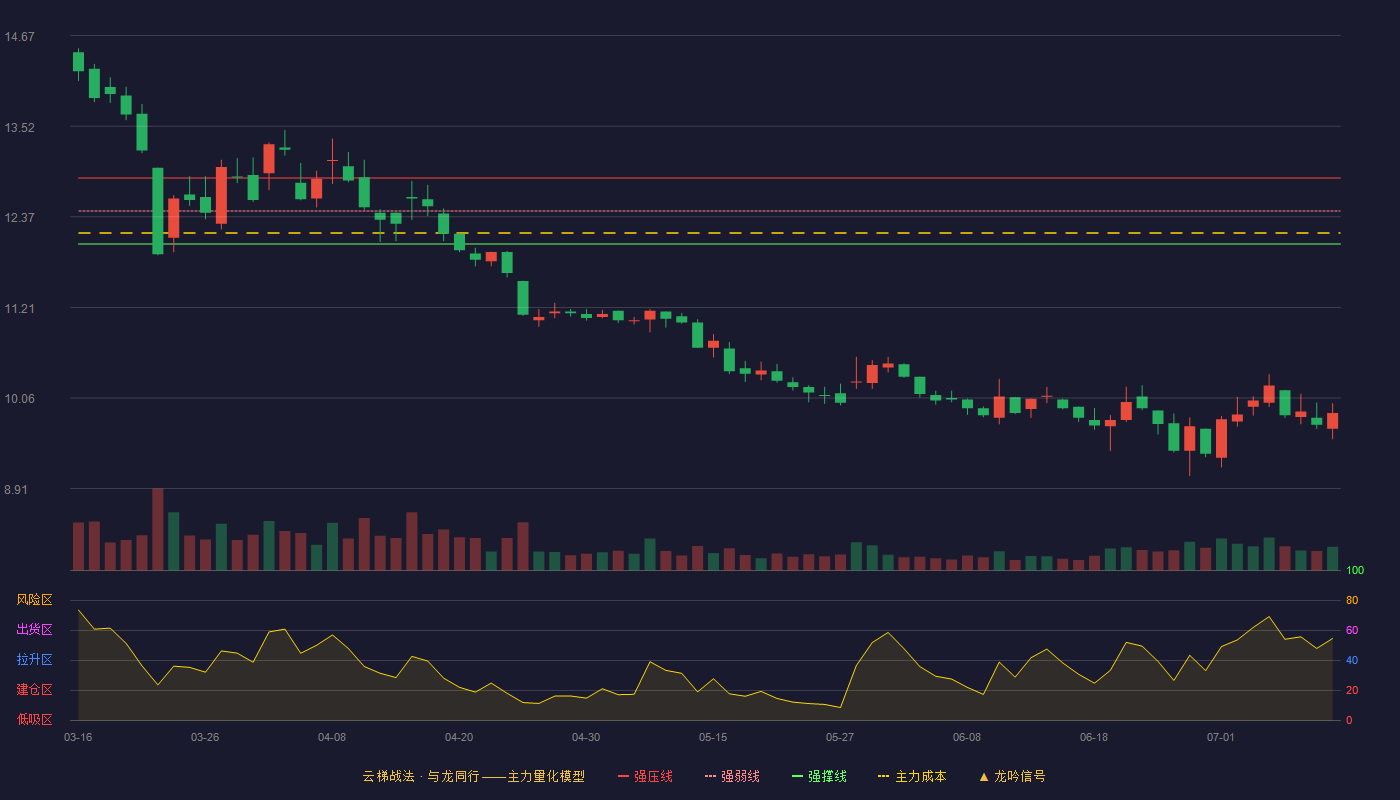Click the 低吸区 zone label
Viewport: 1400px width, 800px height.
click(34, 719)
